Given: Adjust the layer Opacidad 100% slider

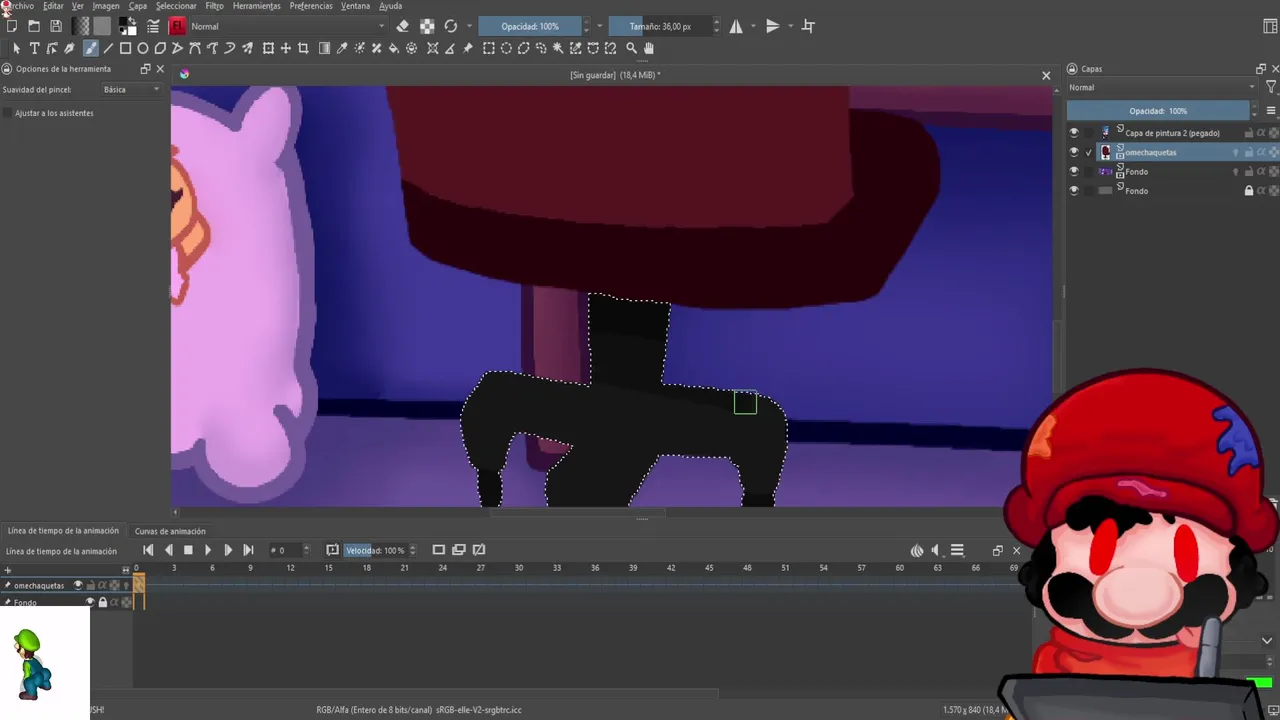Looking at the screenshot, I should (1157, 111).
